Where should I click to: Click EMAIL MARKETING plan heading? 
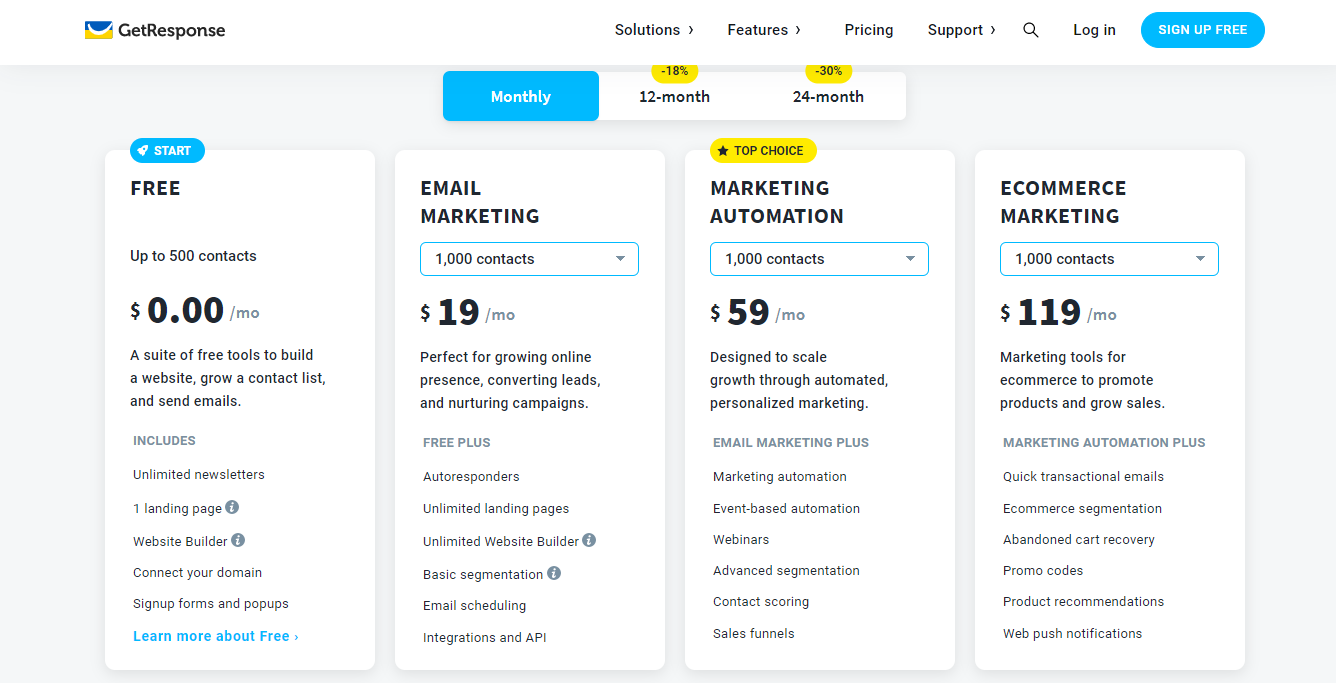tap(480, 202)
